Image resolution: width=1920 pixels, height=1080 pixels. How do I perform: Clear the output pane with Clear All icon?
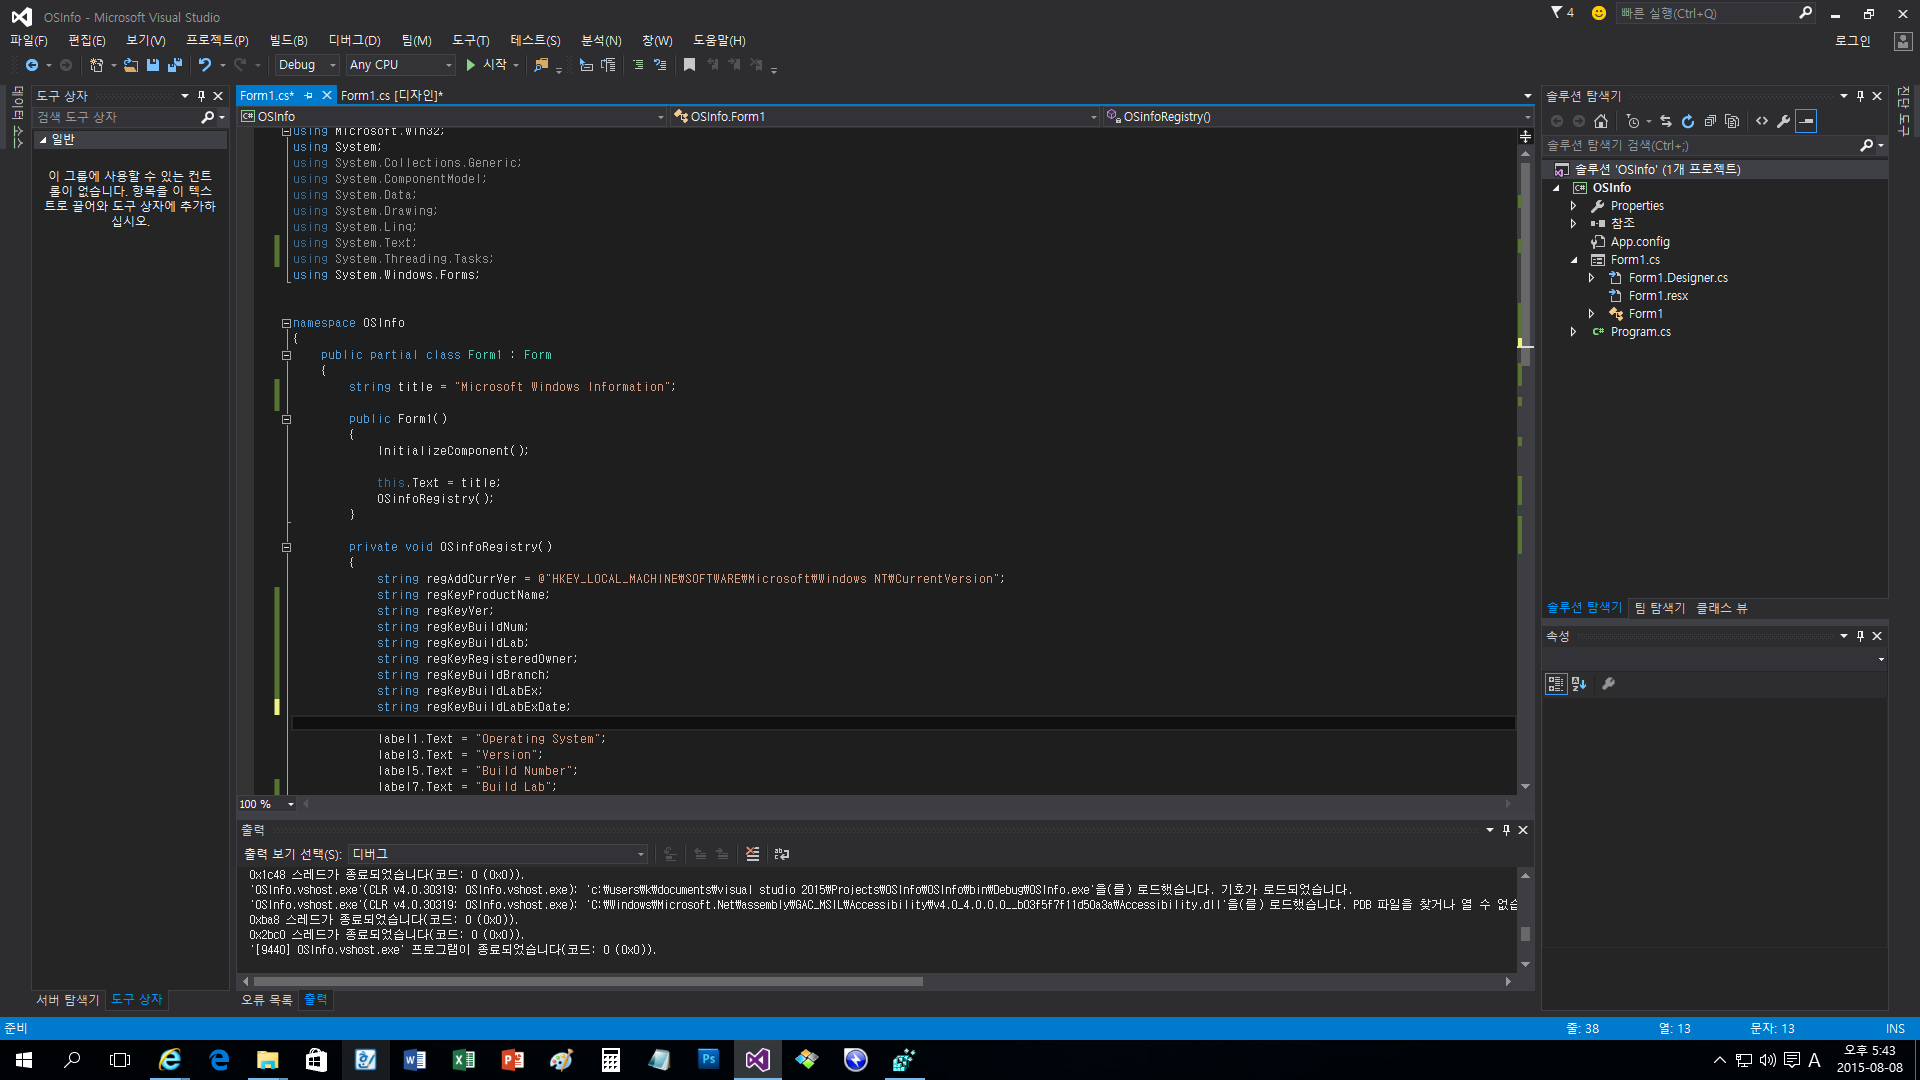(x=753, y=854)
